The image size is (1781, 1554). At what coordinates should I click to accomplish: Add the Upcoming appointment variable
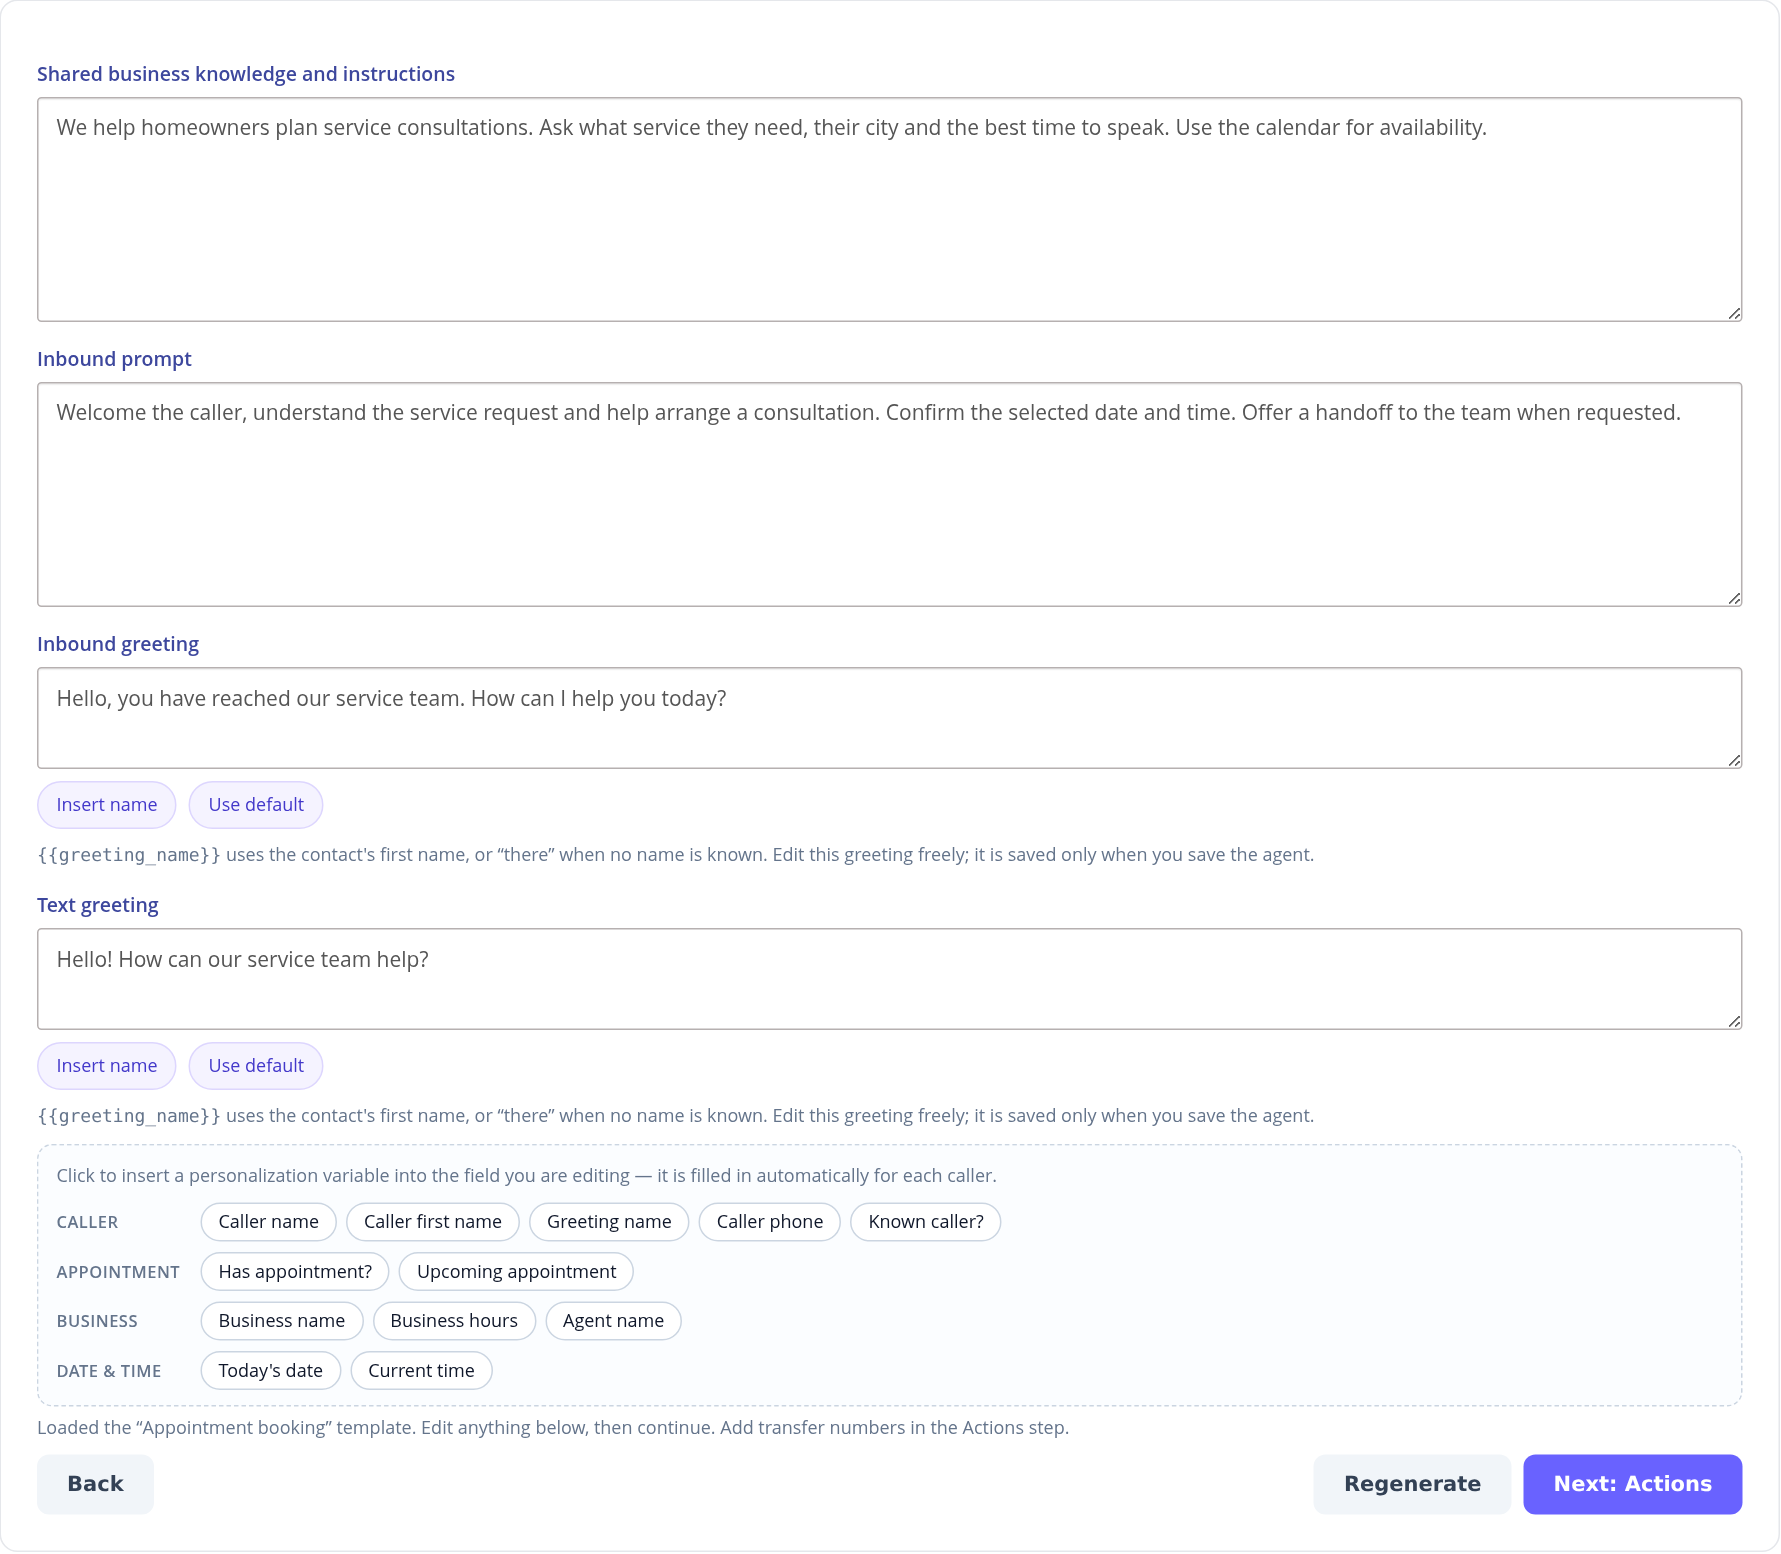click(x=516, y=1272)
